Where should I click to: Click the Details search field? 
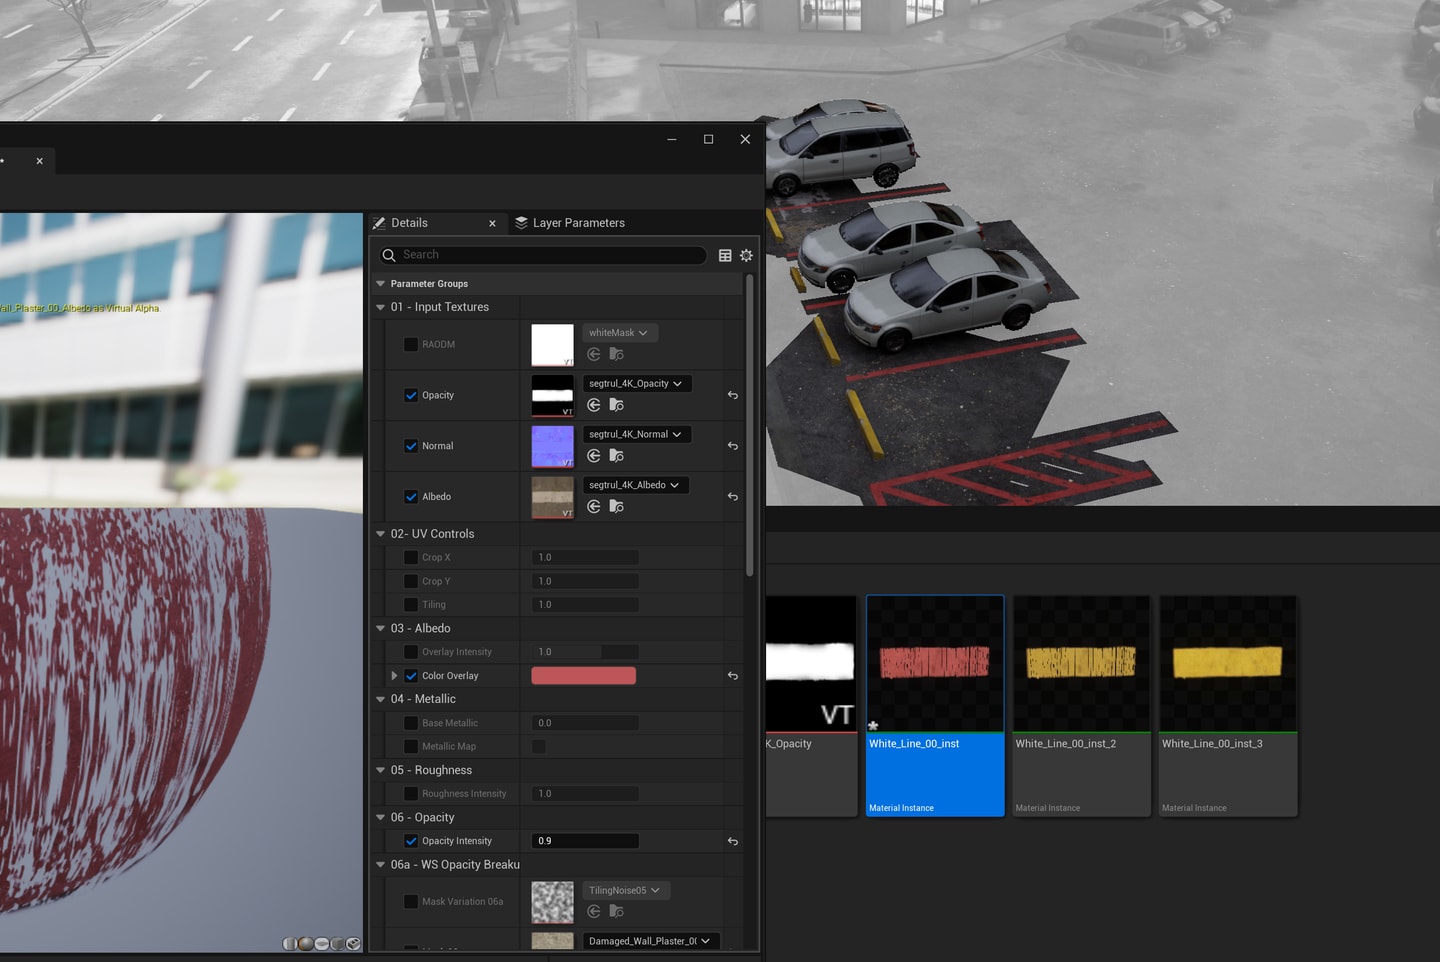(543, 255)
